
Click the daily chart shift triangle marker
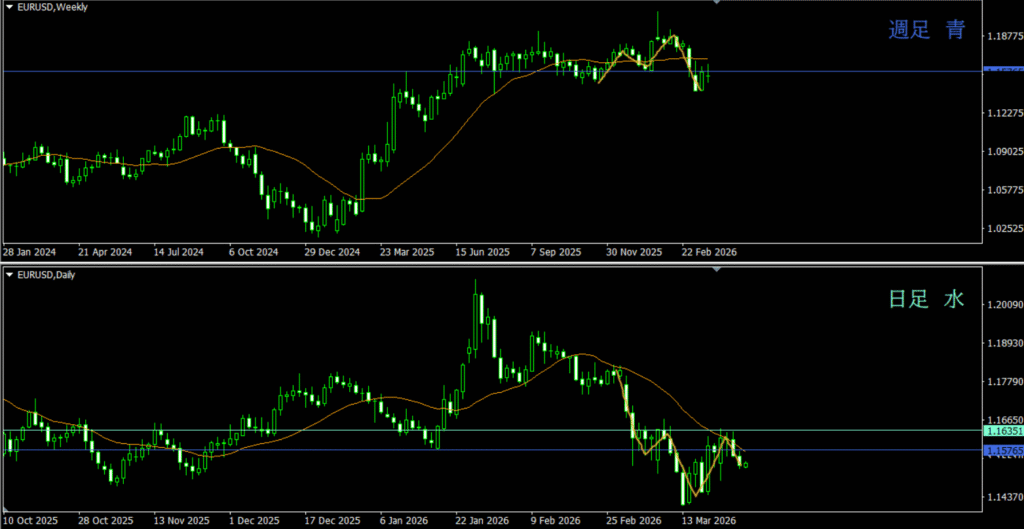[716, 271]
